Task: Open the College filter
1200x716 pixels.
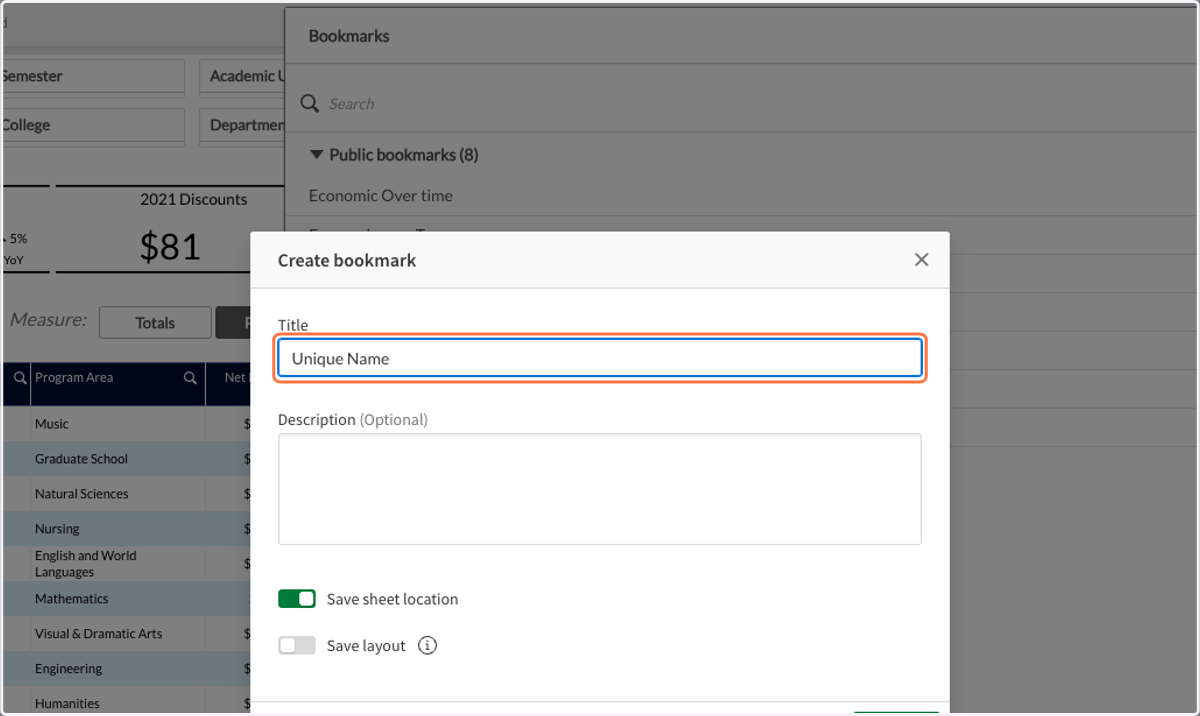Action: [92, 126]
